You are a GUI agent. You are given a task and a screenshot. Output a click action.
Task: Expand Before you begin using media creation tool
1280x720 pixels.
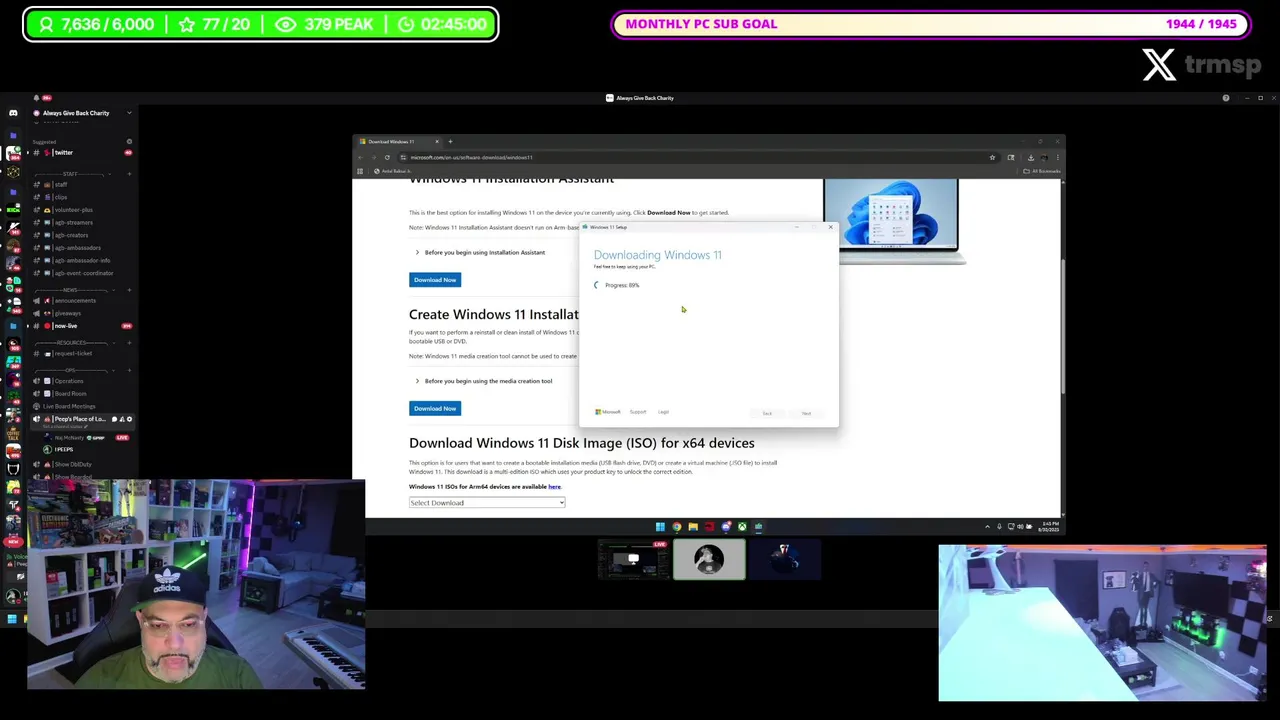pos(484,381)
